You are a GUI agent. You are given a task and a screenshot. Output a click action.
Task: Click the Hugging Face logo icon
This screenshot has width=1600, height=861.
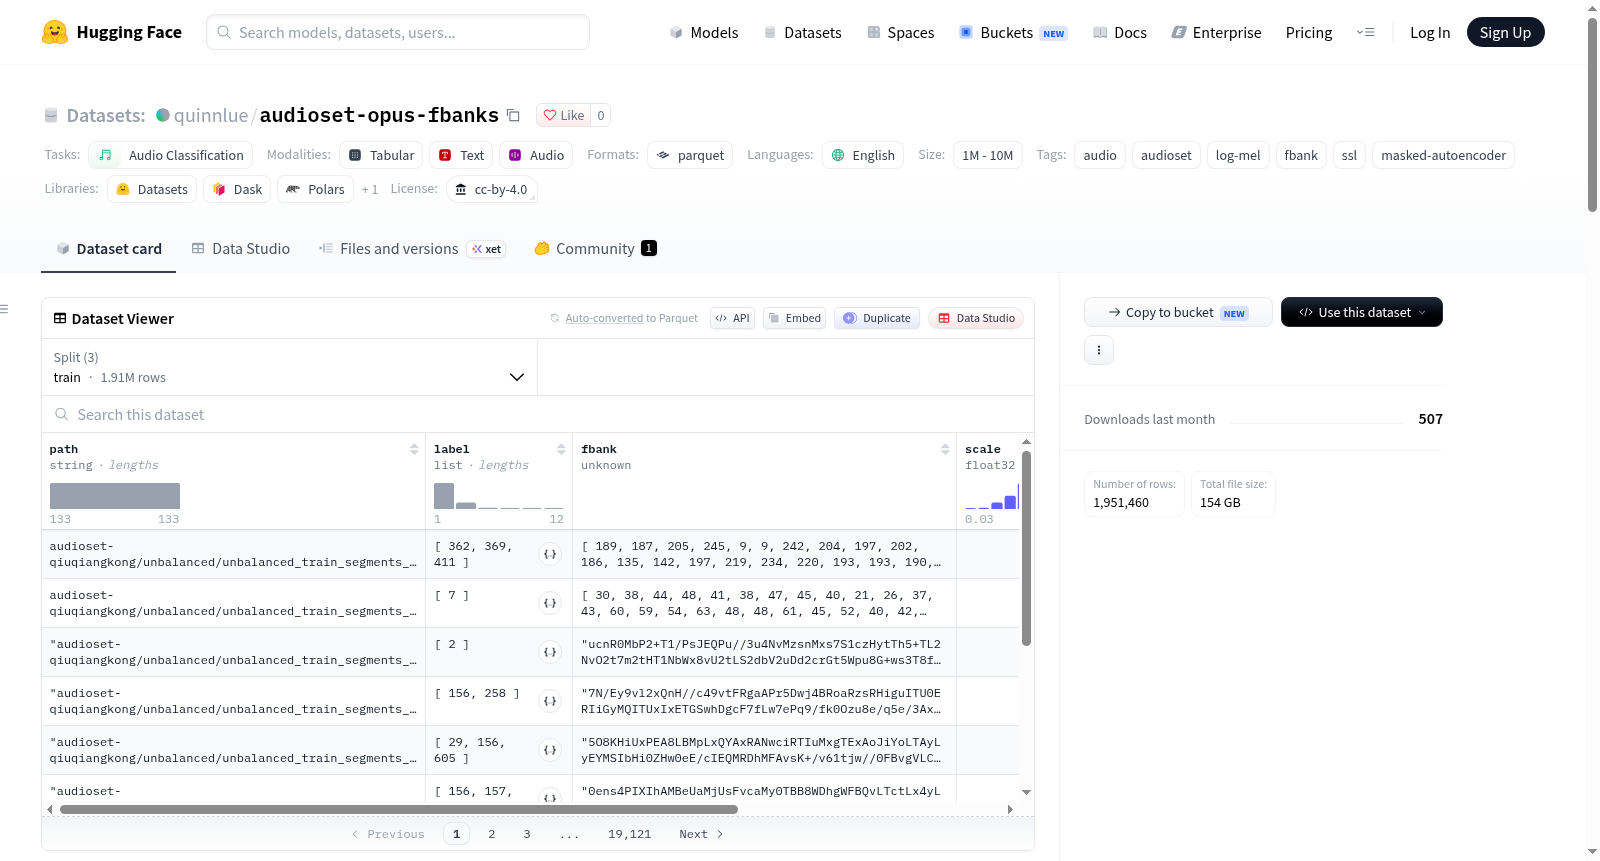[55, 32]
